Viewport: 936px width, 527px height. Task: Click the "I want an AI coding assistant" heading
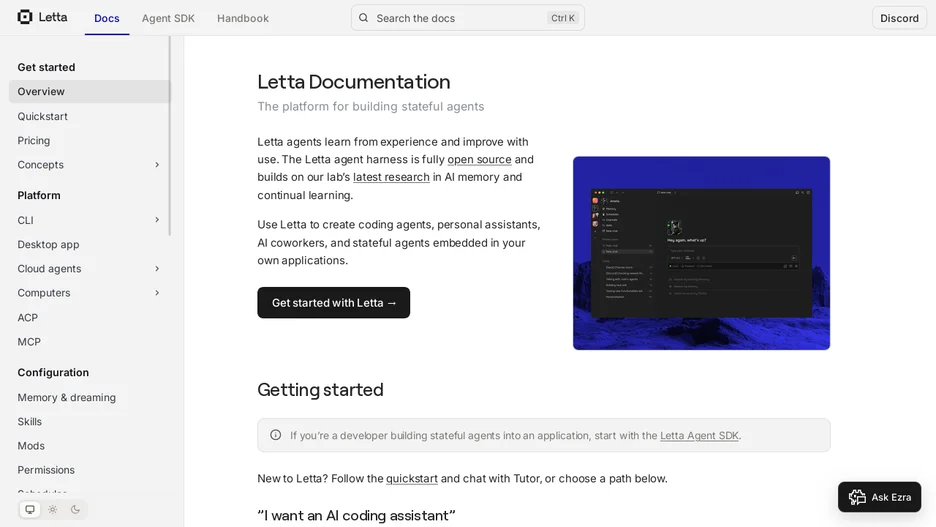point(356,516)
